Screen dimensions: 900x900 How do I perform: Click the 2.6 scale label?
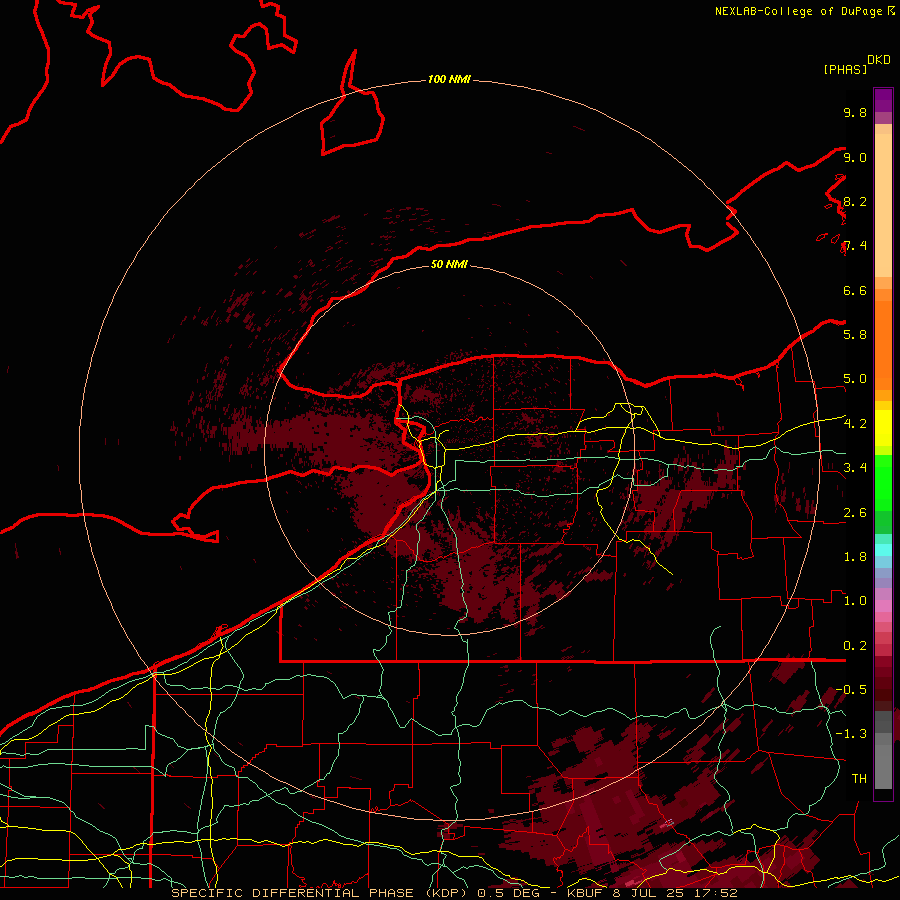tap(855, 512)
